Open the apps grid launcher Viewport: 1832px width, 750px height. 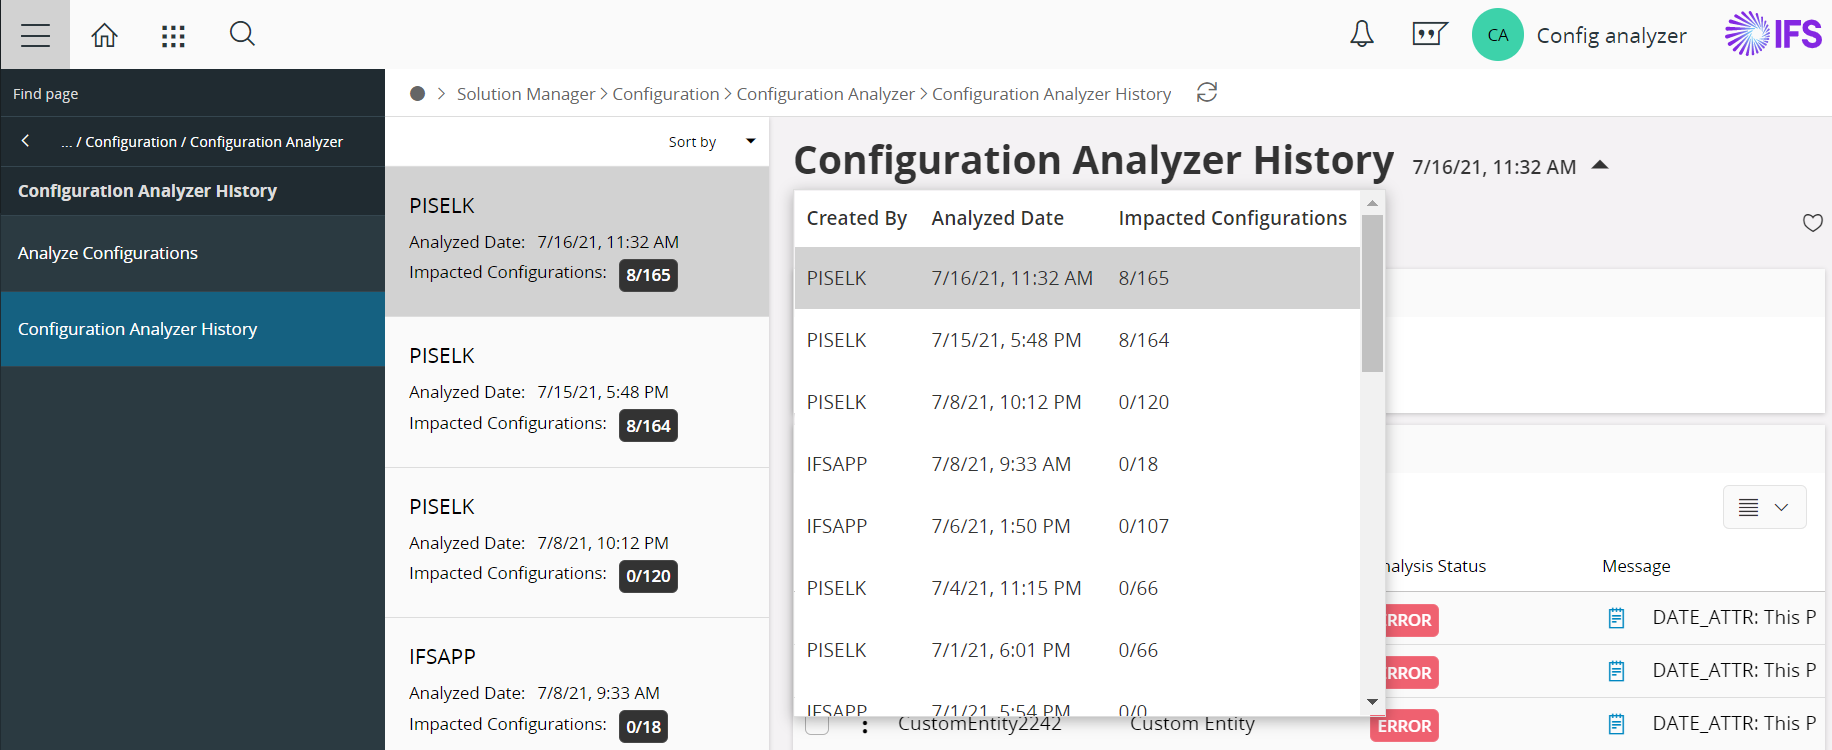(x=173, y=36)
